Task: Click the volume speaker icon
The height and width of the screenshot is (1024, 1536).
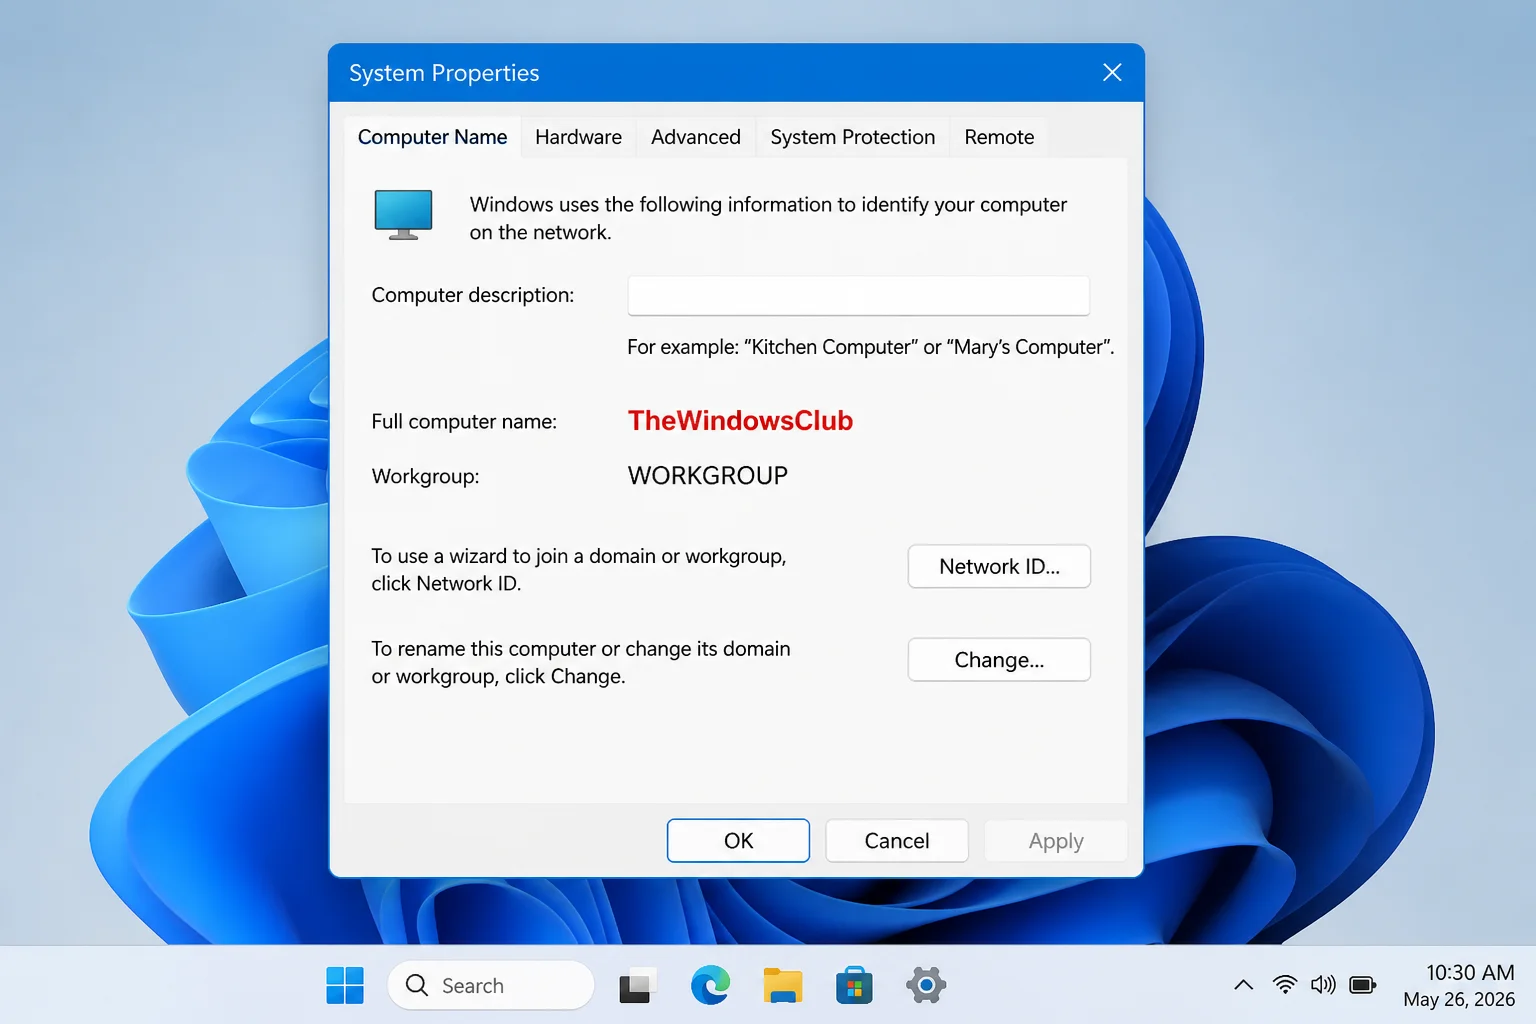Action: (1323, 985)
